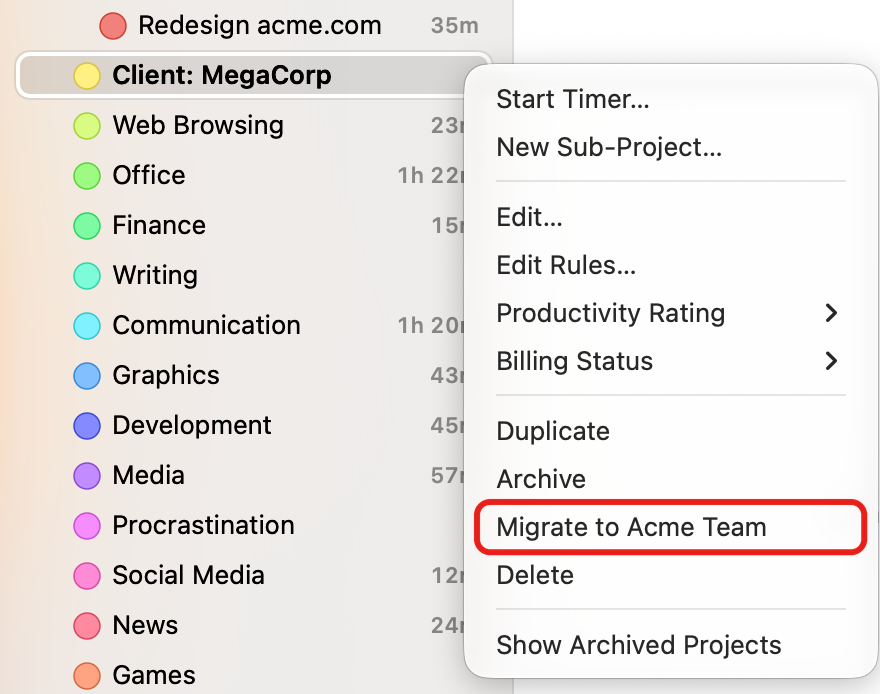Click the Writing project color dot

coord(87,275)
